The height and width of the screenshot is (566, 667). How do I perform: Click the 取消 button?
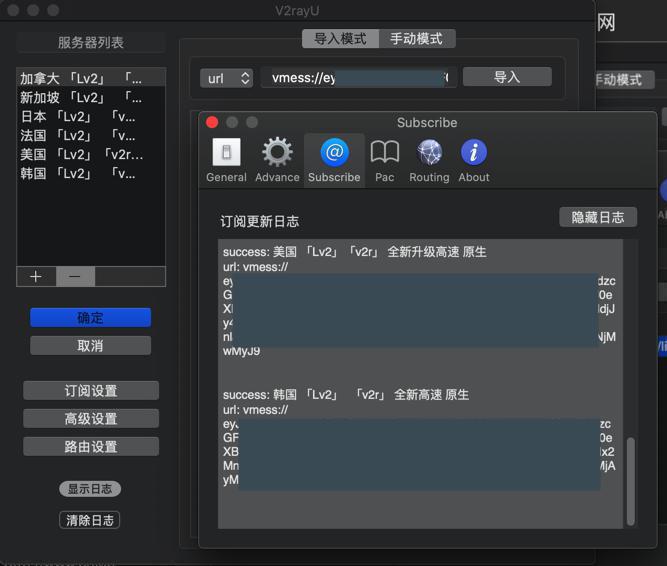click(x=91, y=345)
